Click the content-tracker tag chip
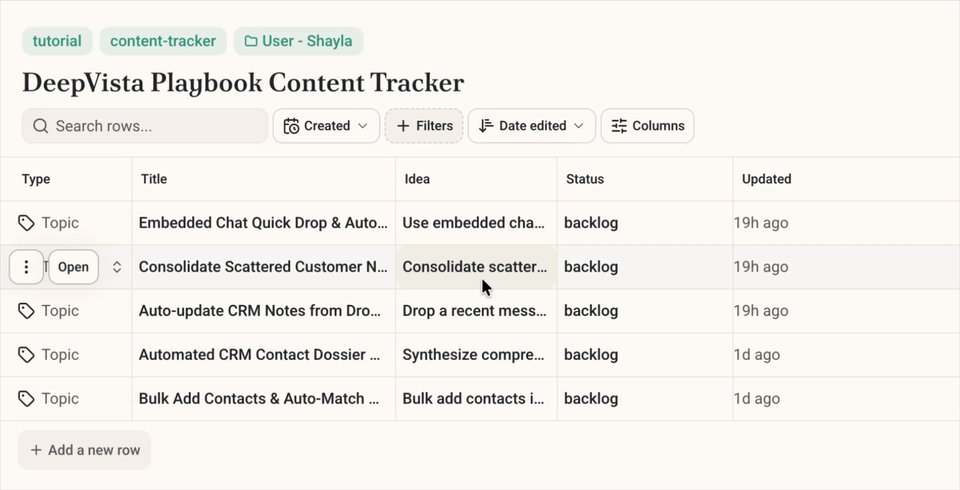Viewport: 960px width, 490px height. (163, 41)
